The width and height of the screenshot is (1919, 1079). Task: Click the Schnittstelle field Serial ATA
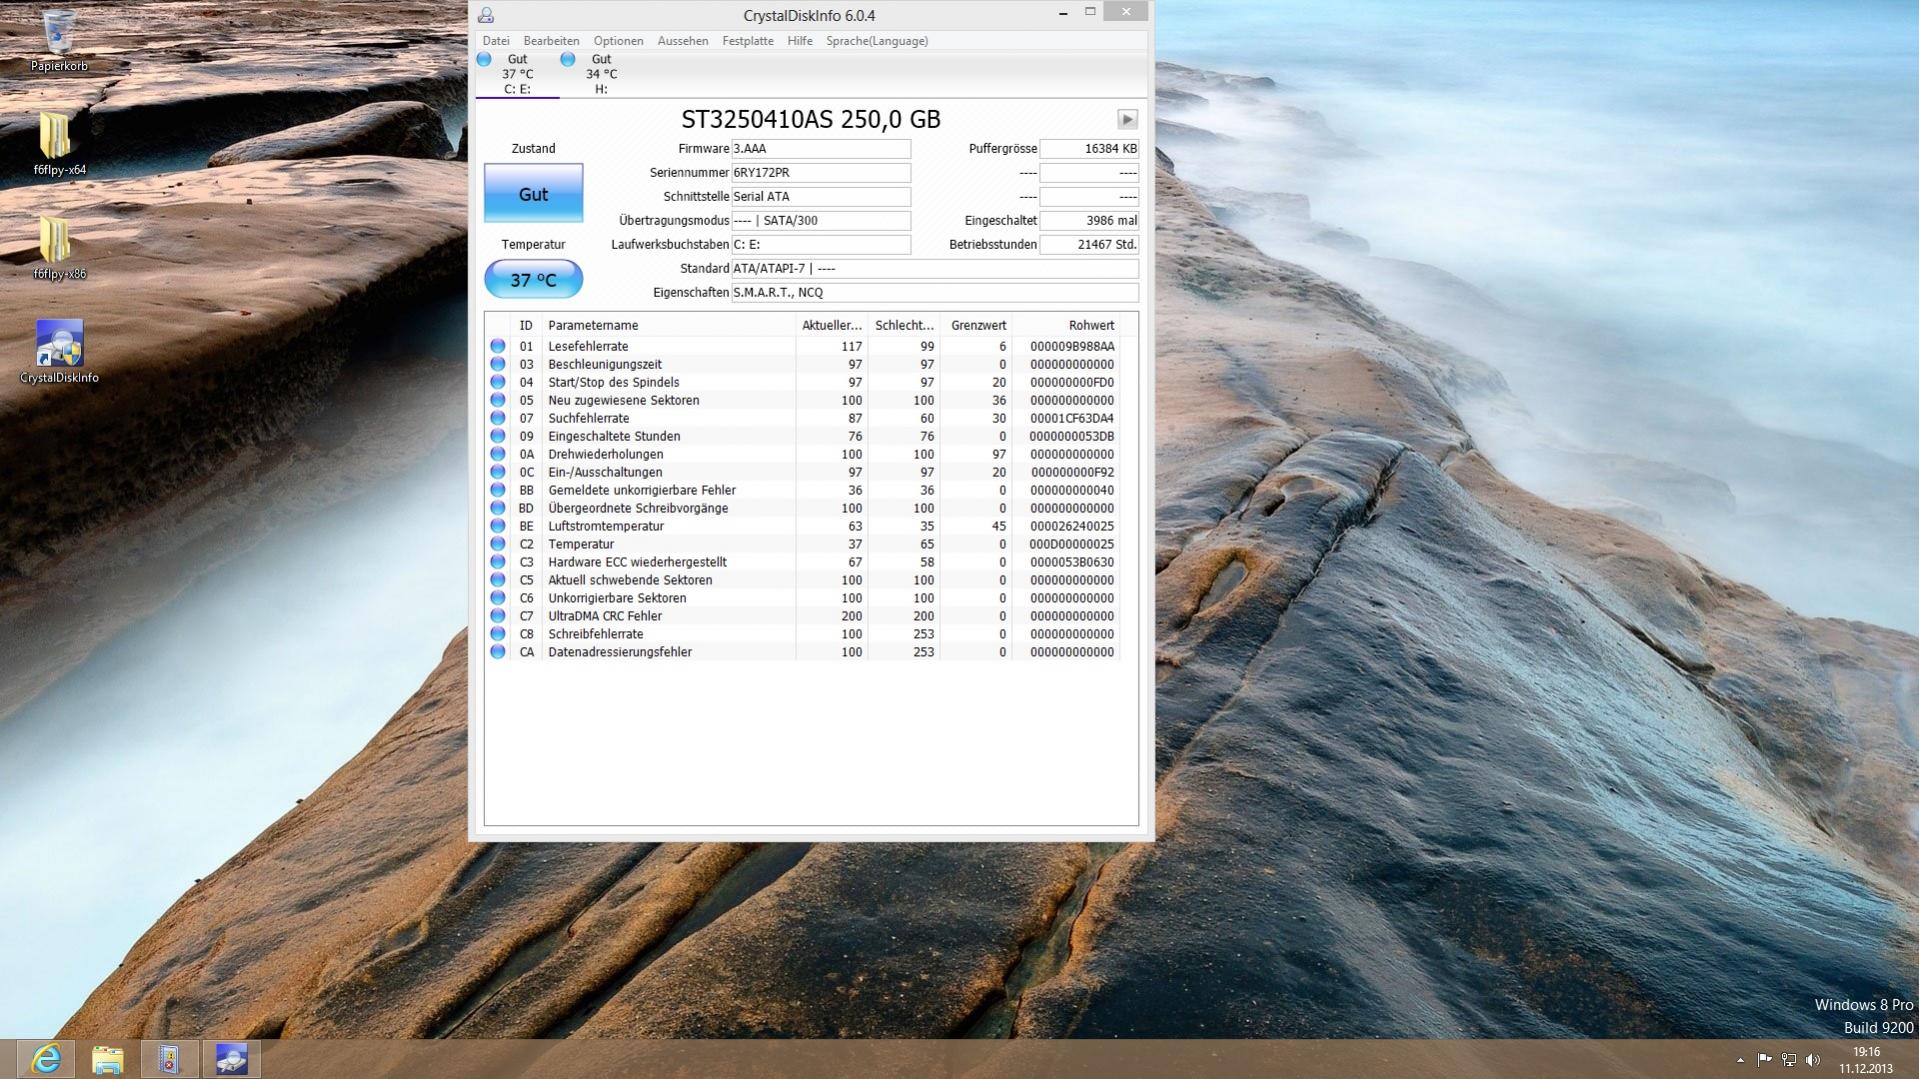[x=821, y=197]
